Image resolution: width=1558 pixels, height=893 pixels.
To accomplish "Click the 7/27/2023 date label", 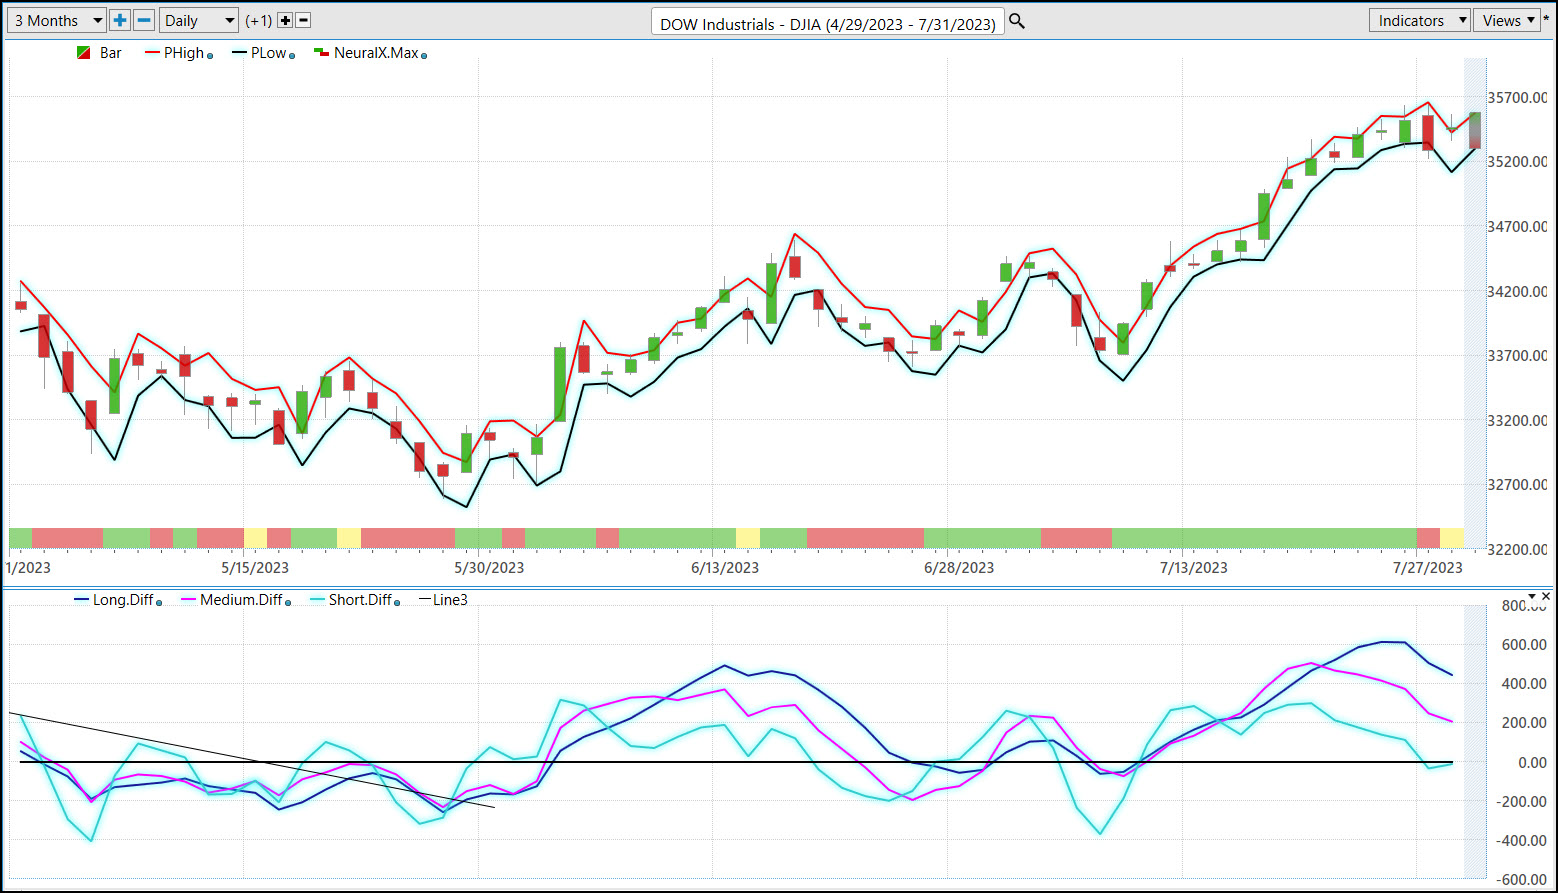I will 1428,568.
